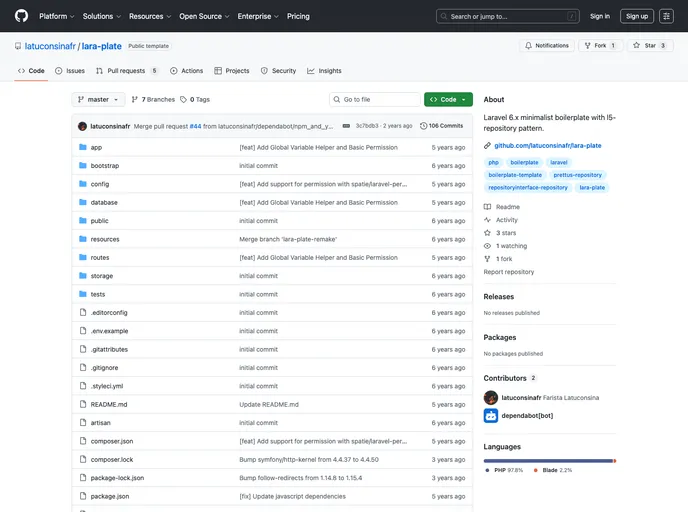The height and width of the screenshot is (512, 688).
Task: Click the Notifications bell button
Action: coord(546,45)
